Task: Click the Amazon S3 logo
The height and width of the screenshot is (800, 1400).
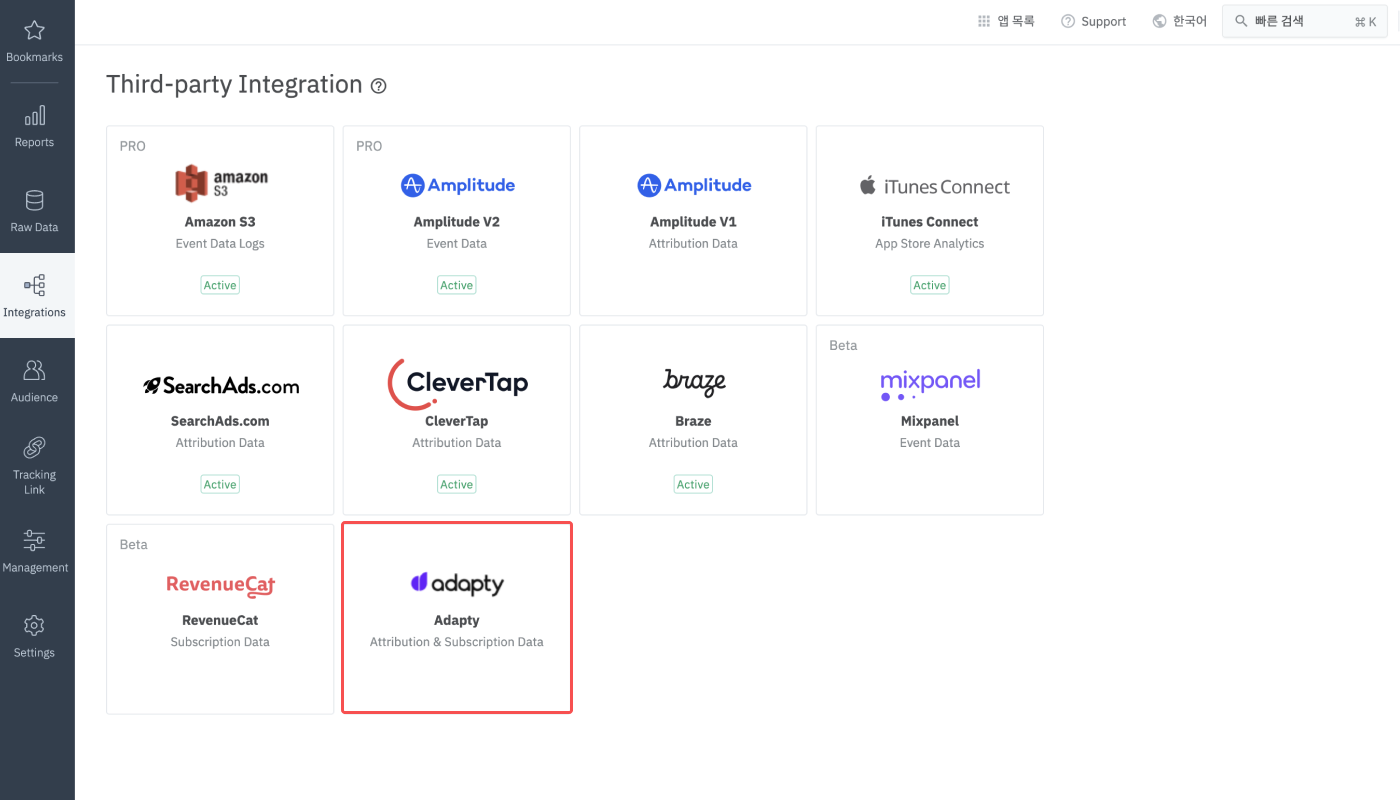Action: click(221, 184)
